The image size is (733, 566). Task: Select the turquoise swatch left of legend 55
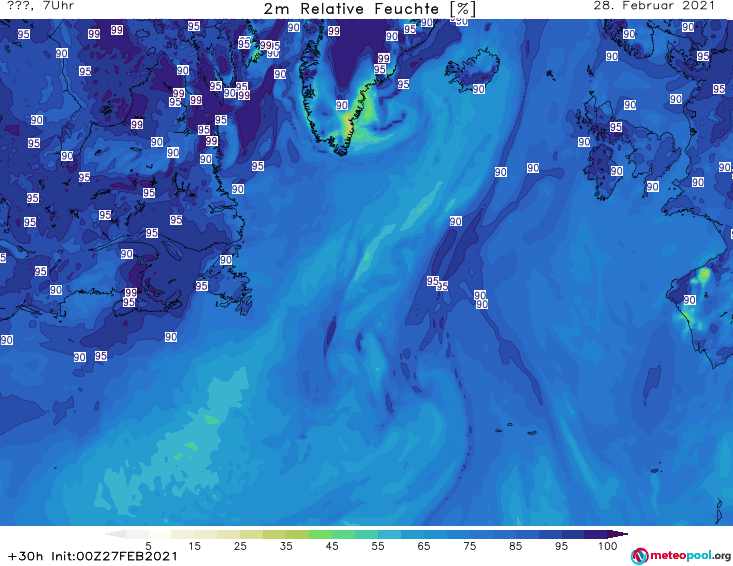[x=366, y=534]
